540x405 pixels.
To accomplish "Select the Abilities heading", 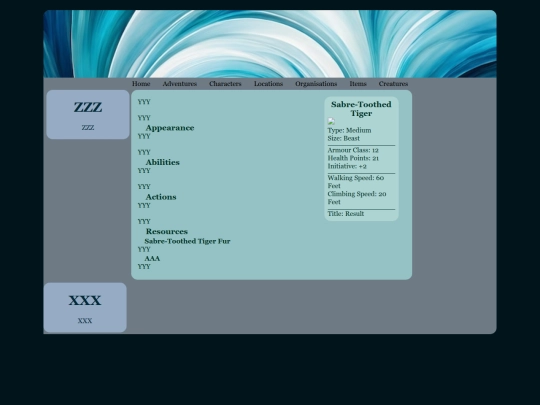I will tap(163, 162).
